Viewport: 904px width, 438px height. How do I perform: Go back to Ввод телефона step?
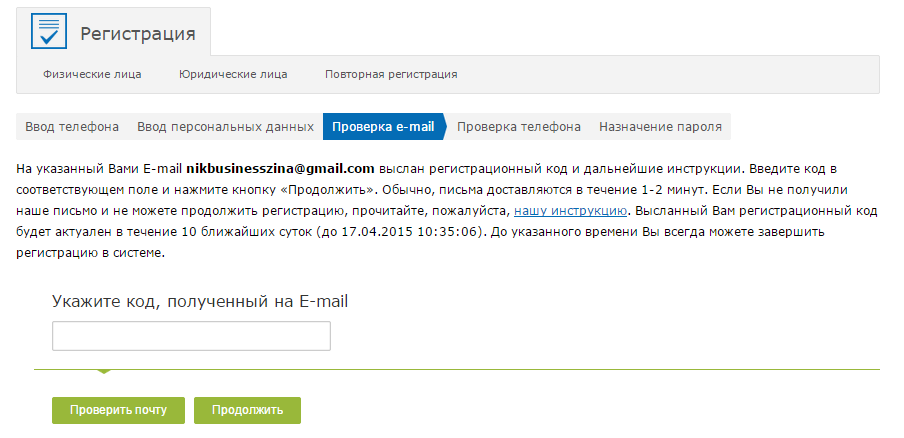72,127
